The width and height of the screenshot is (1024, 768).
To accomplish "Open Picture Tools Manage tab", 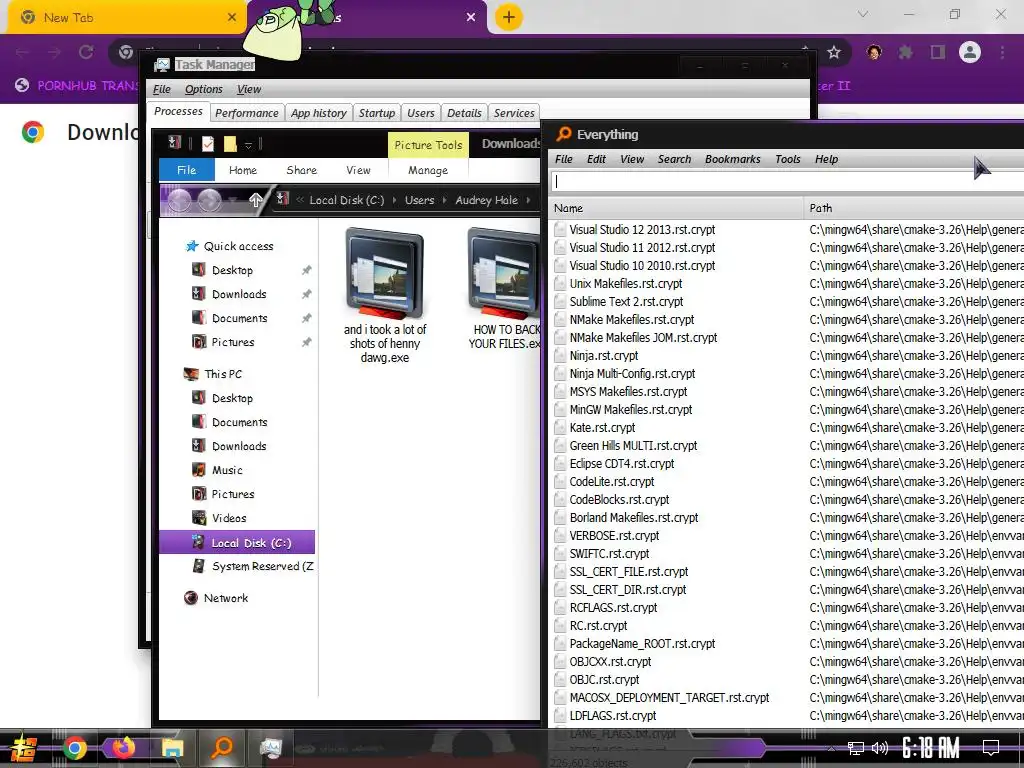I will coord(428,170).
